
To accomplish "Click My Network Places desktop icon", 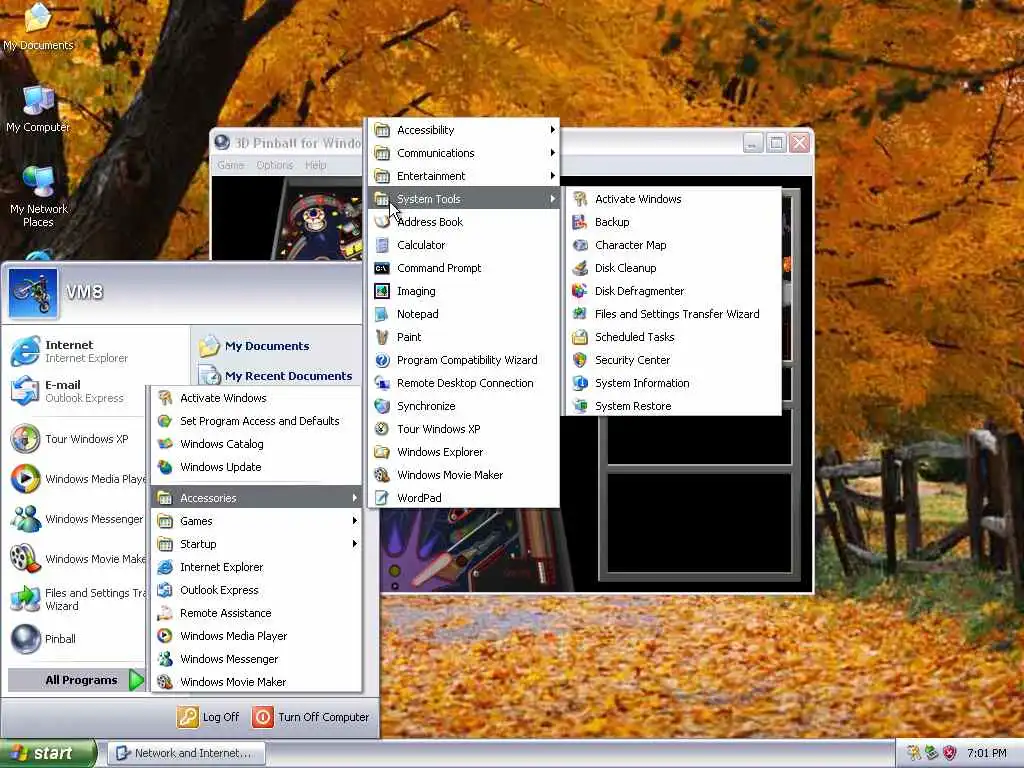I will pos(38,181).
